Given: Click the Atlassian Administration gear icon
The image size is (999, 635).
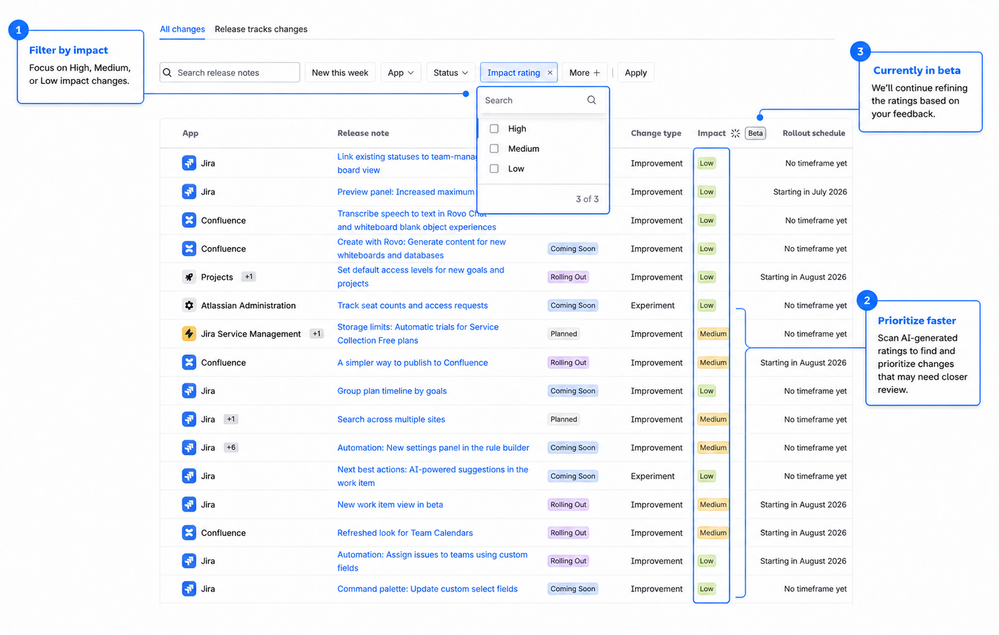Looking at the screenshot, I should click(189, 305).
